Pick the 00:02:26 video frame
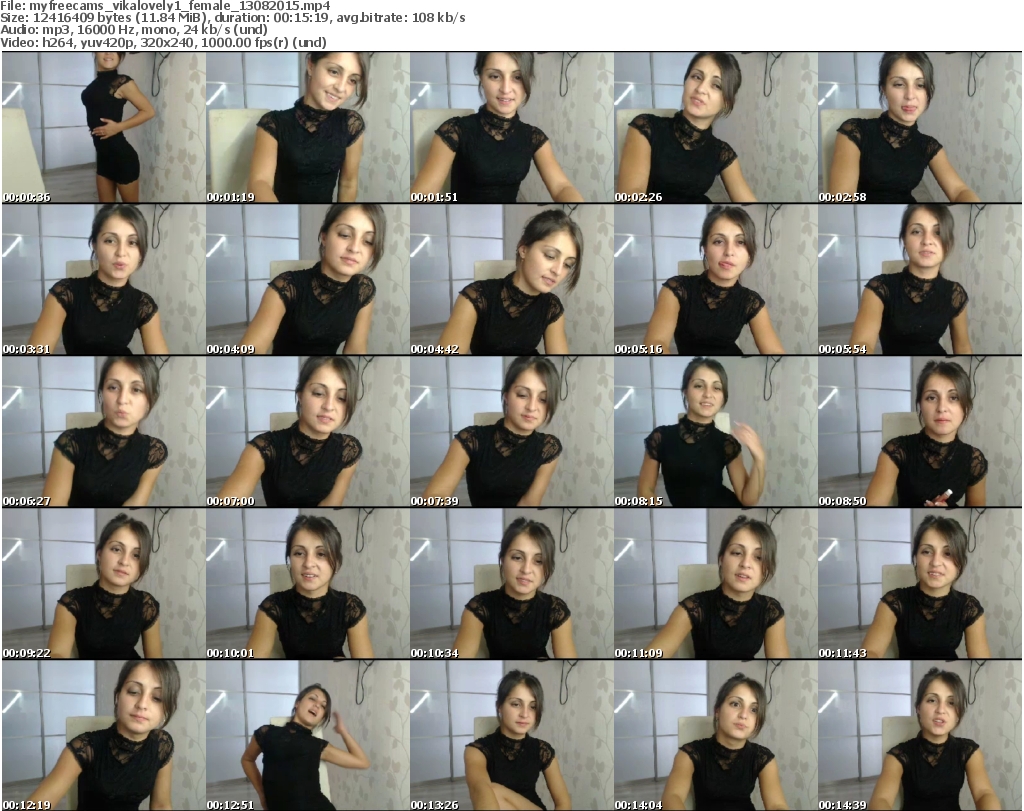The image size is (1024, 811). pos(716,127)
